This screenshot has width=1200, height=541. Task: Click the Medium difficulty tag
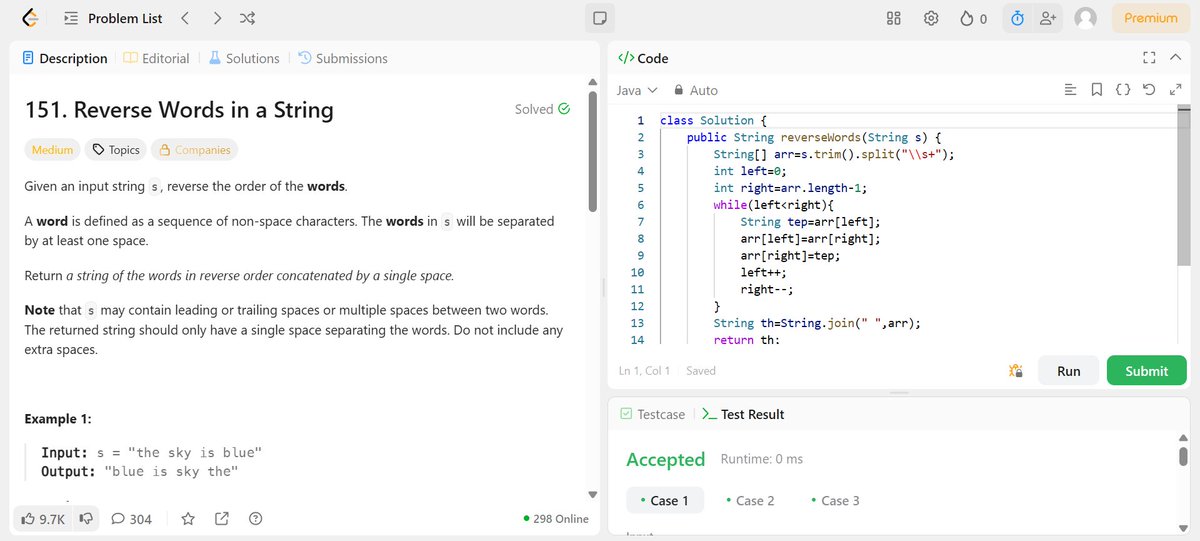tap(52, 150)
